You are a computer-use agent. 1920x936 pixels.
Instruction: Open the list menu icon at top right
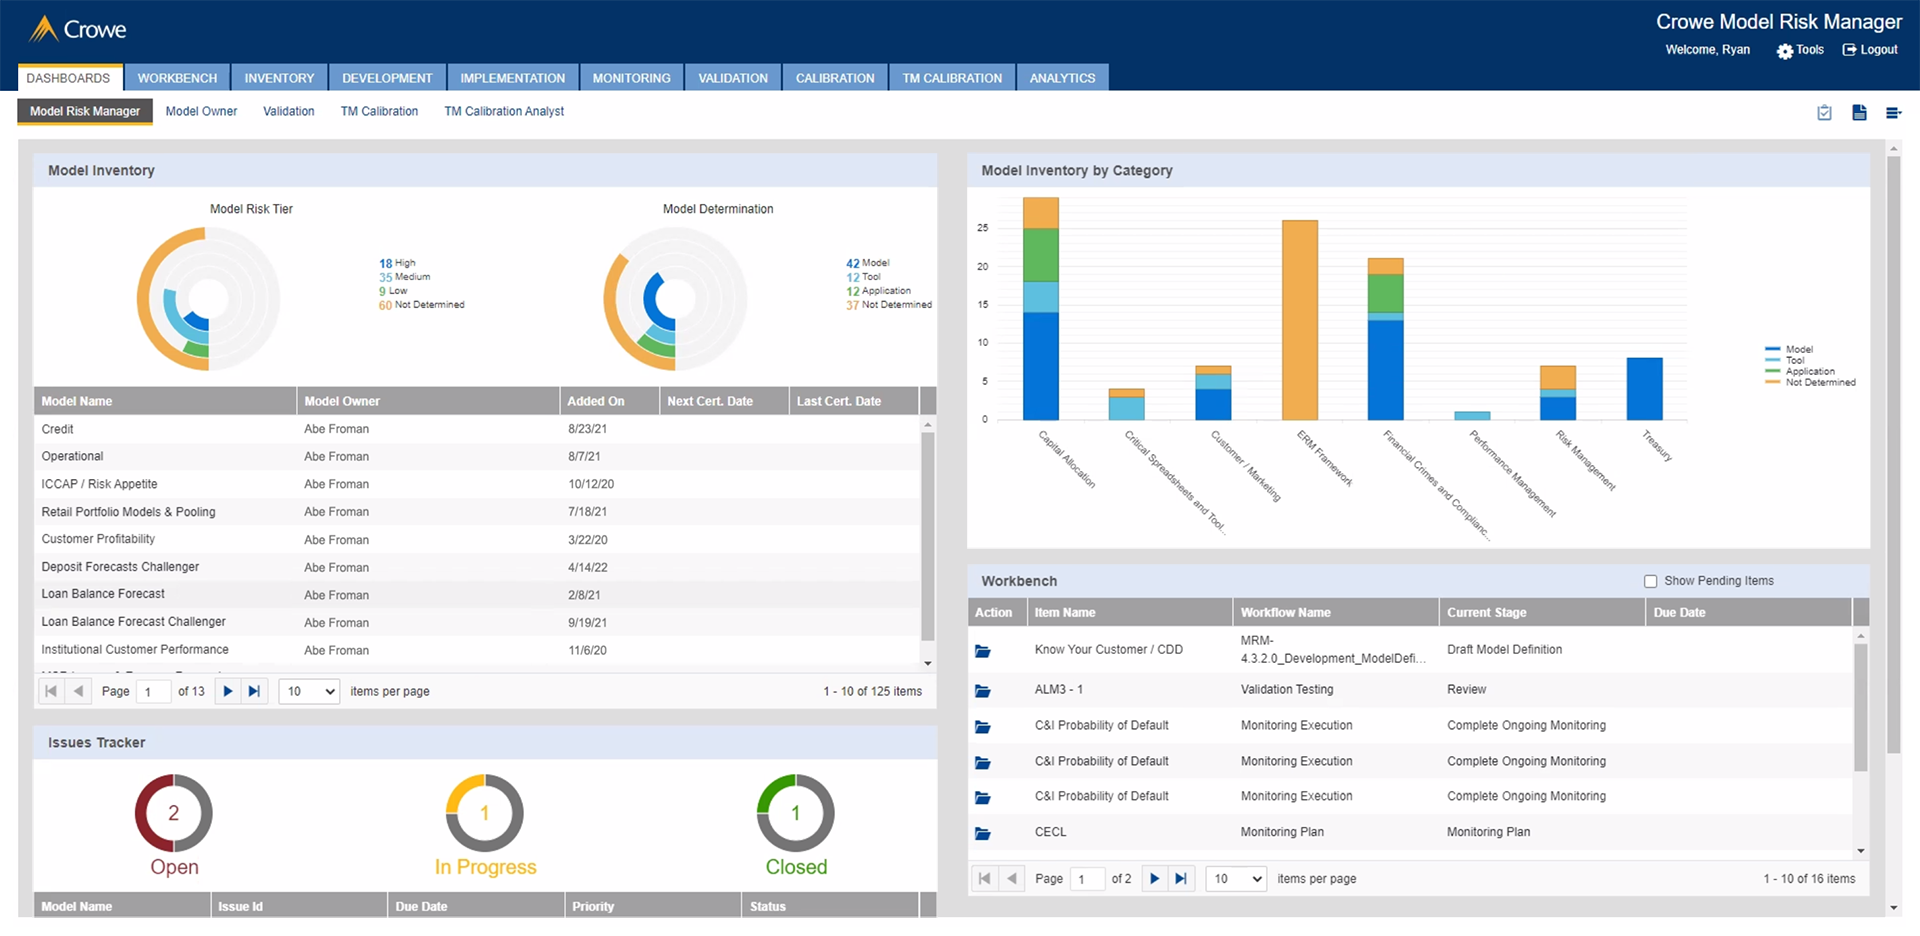click(x=1893, y=113)
